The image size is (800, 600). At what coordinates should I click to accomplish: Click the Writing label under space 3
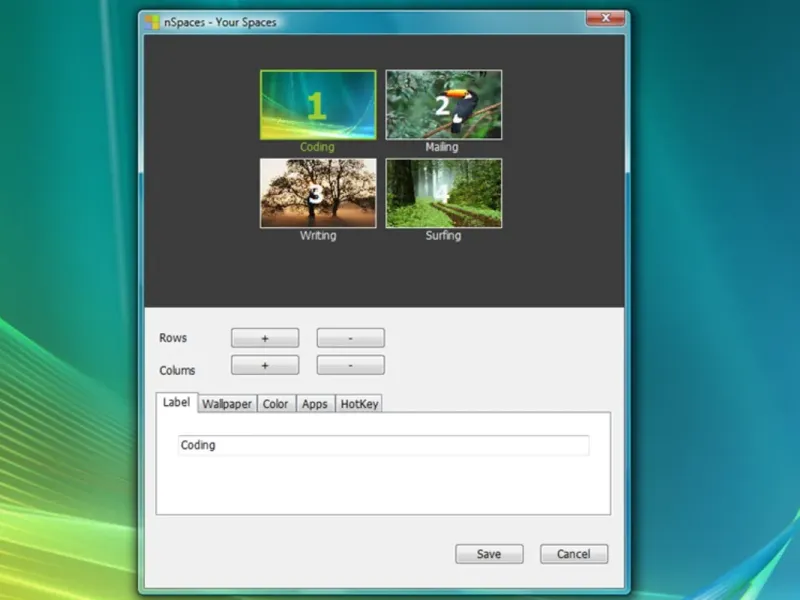coord(318,236)
